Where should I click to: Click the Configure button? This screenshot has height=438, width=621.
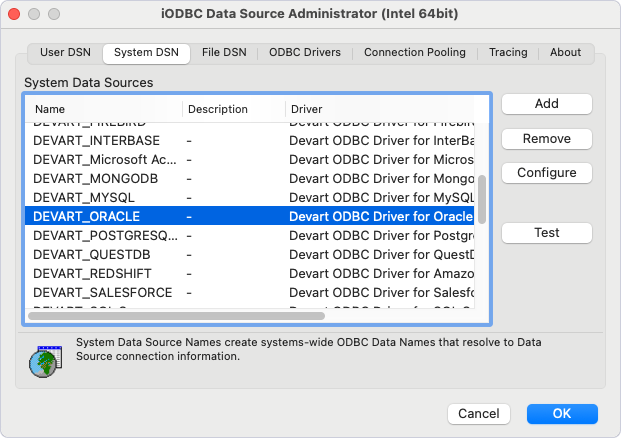point(546,173)
